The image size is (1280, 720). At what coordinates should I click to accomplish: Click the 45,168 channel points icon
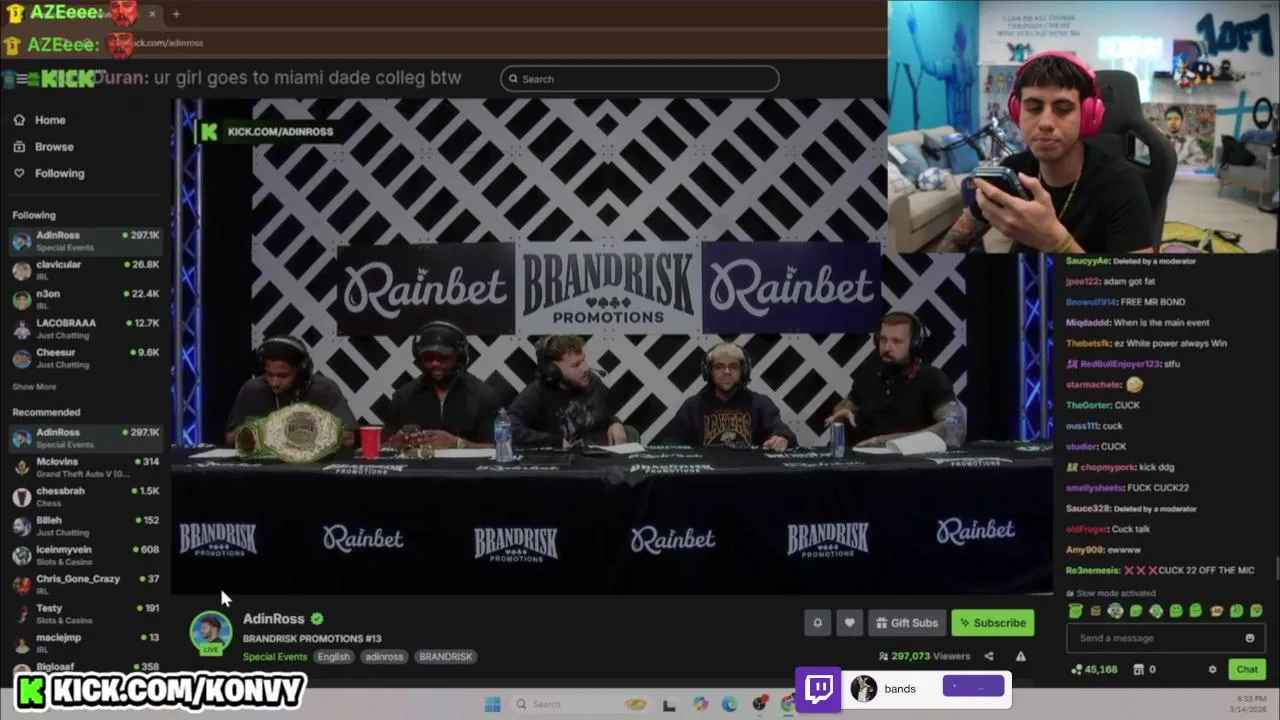coord(1094,670)
